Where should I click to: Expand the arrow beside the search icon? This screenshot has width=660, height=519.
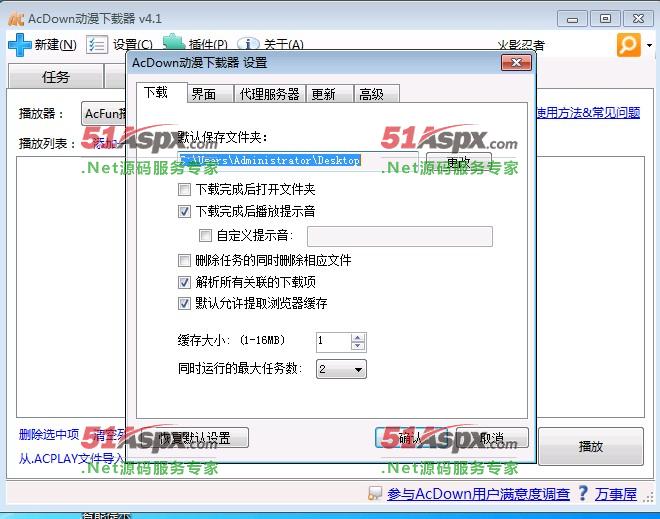(649, 45)
